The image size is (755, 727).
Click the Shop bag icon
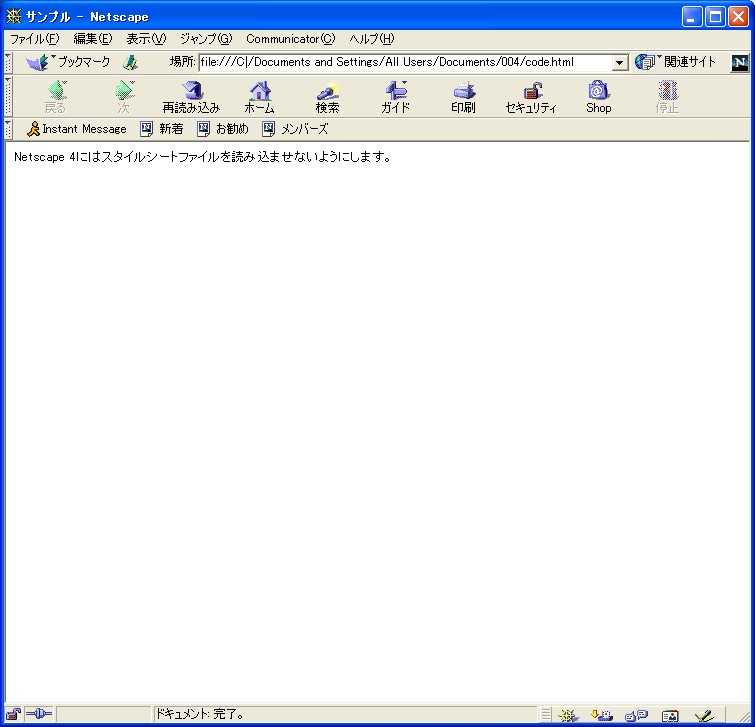[x=599, y=91]
